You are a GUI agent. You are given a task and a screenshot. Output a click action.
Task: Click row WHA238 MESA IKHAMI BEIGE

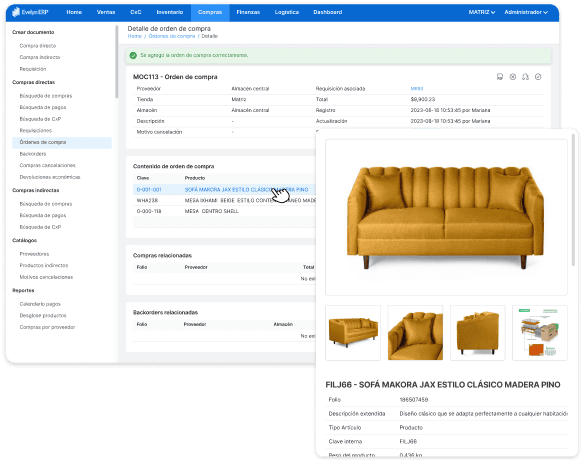(224, 200)
